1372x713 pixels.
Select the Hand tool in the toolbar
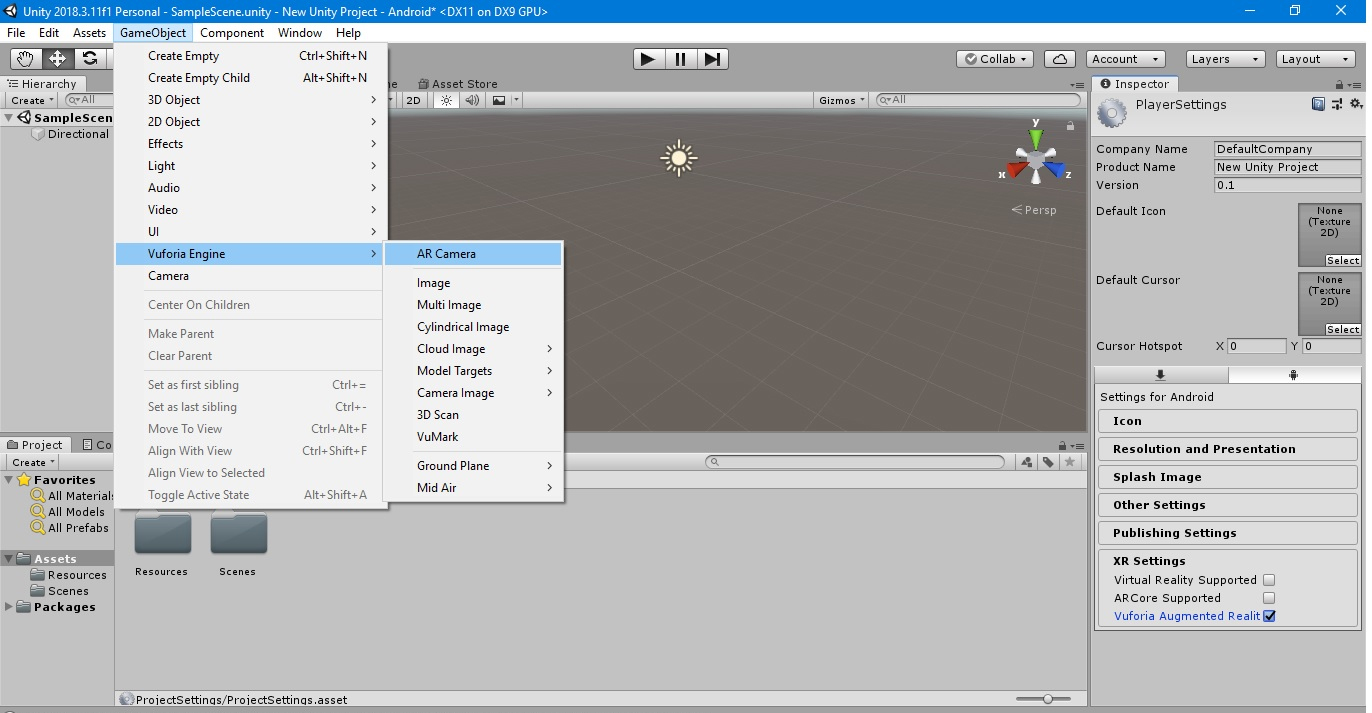click(25, 59)
